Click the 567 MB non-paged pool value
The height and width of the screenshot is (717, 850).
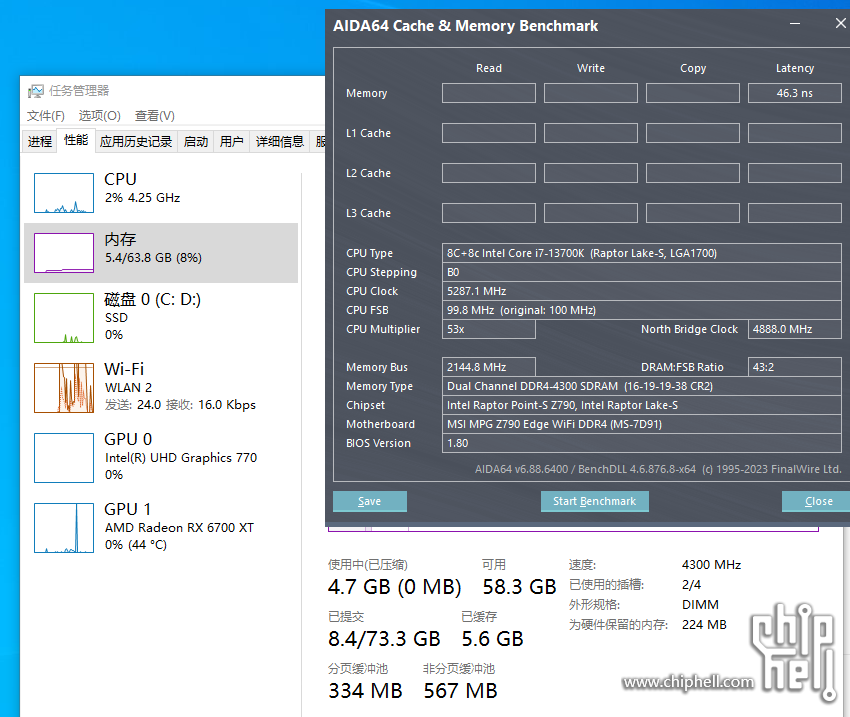click(x=461, y=691)
